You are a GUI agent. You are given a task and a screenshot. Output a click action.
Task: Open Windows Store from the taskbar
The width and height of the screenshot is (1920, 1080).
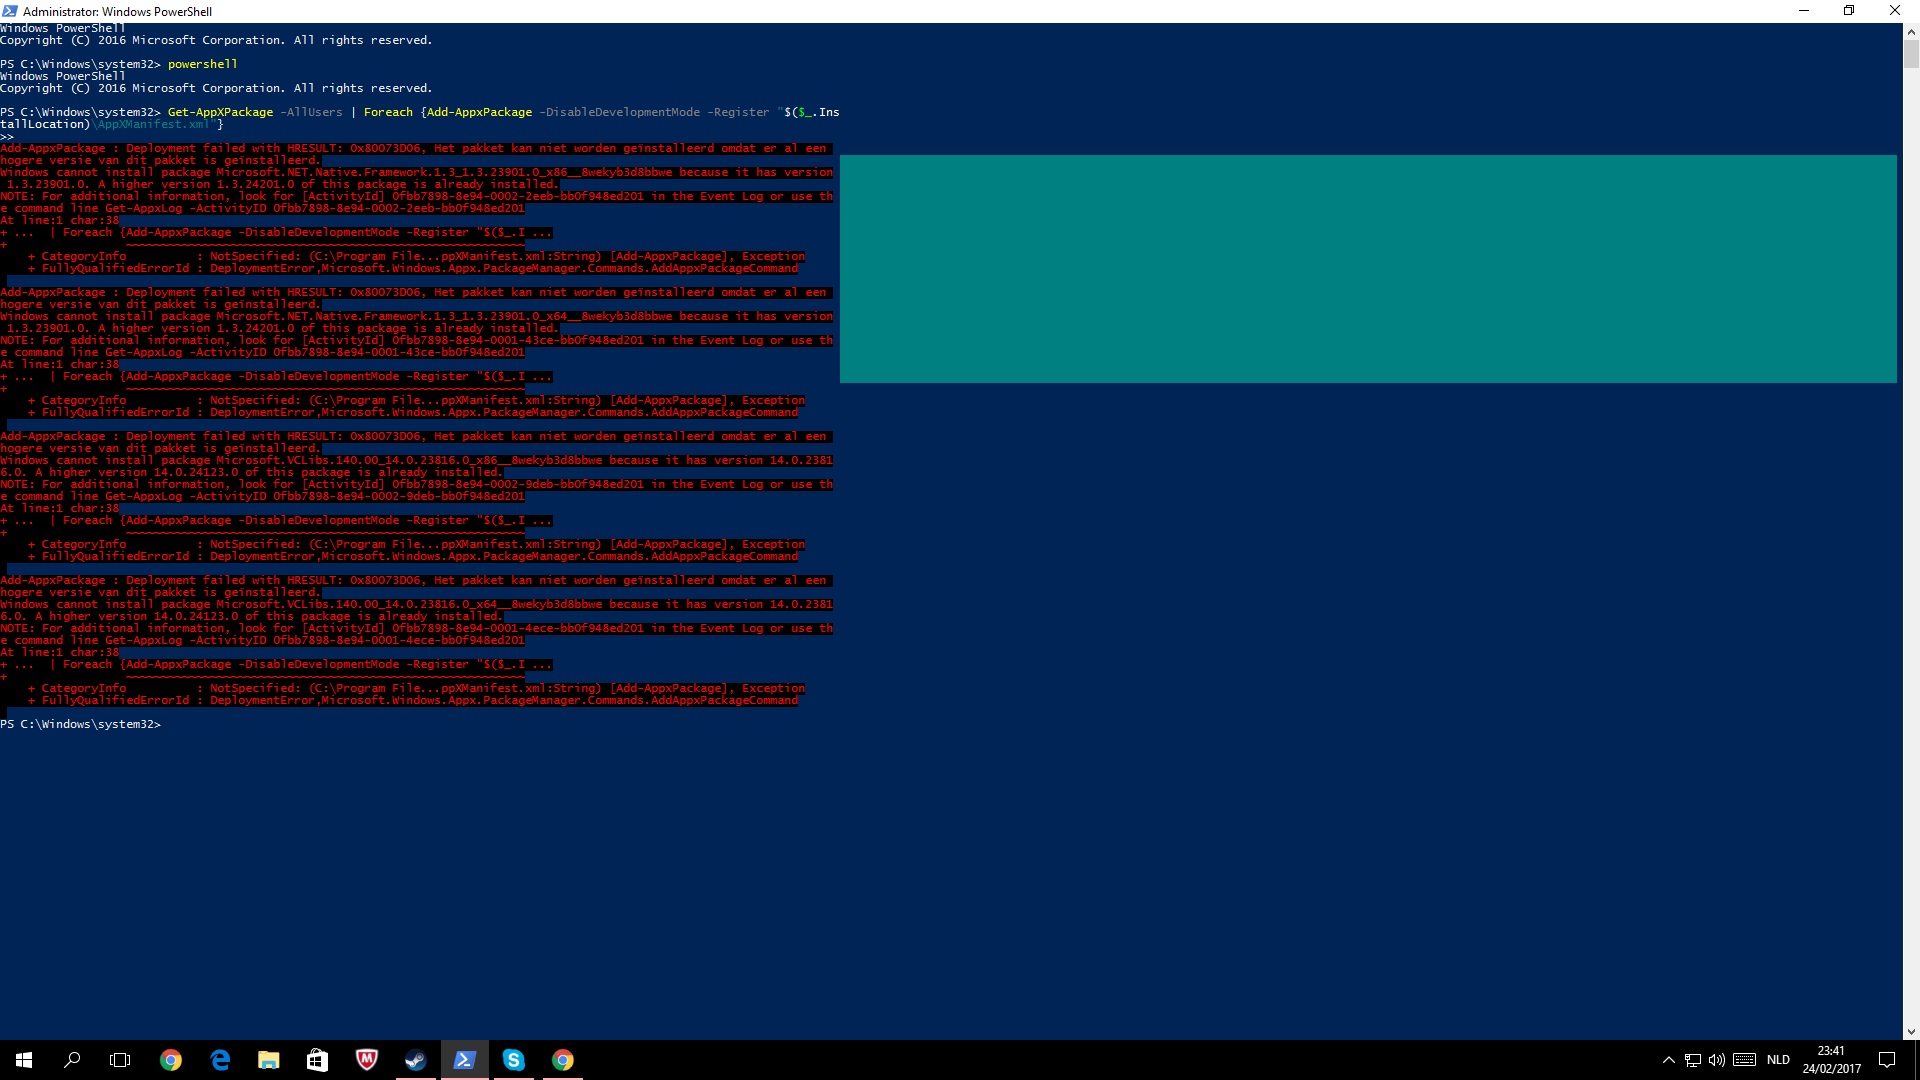pyautogui.click(x=317, y=1060)
